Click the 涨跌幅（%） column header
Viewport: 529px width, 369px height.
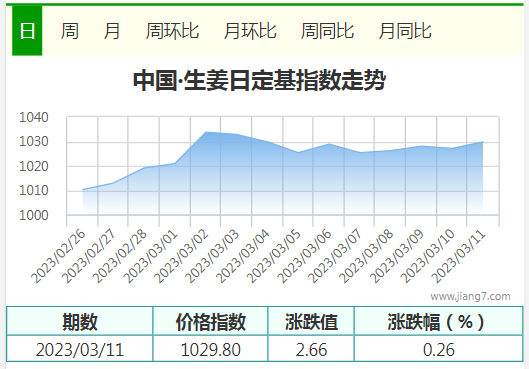tap(439, 321)
